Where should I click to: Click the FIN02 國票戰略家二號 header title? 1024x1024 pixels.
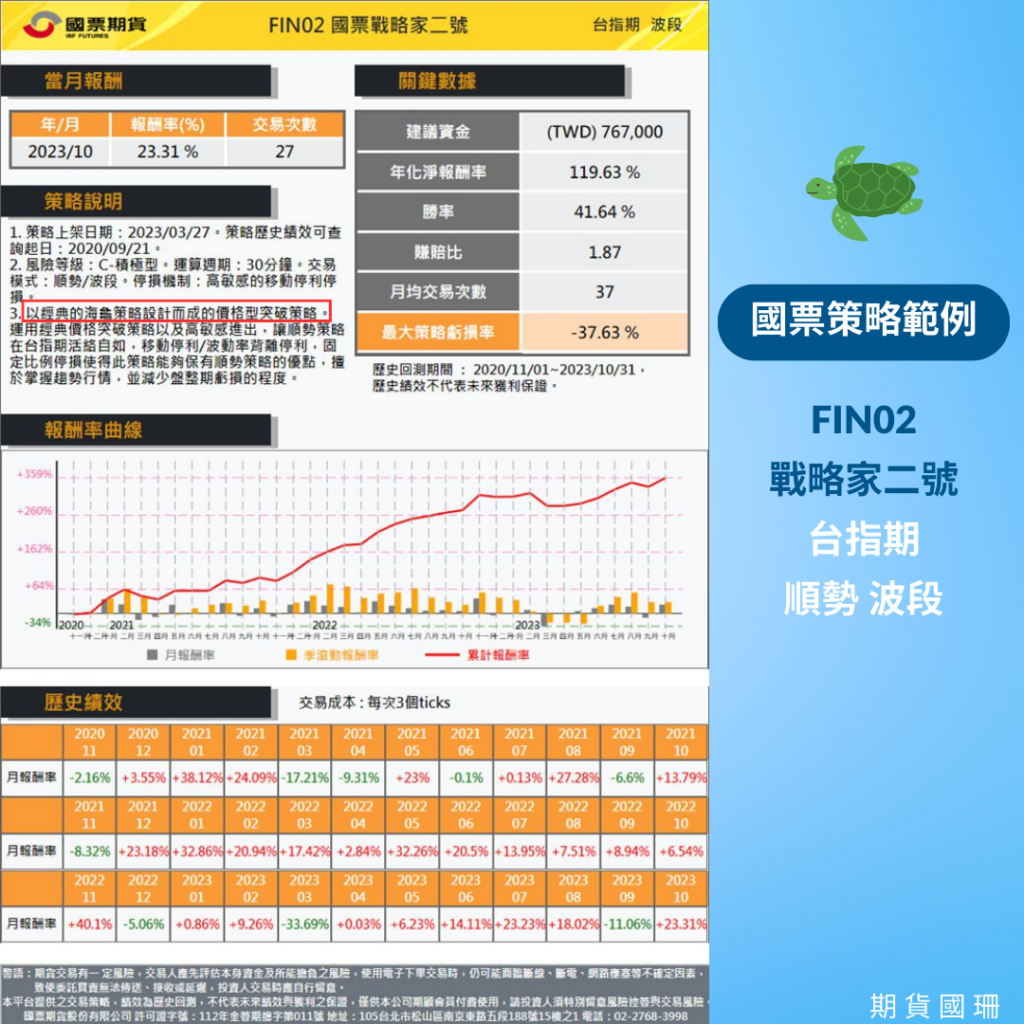pyautogui.click(x=368, y=25)
